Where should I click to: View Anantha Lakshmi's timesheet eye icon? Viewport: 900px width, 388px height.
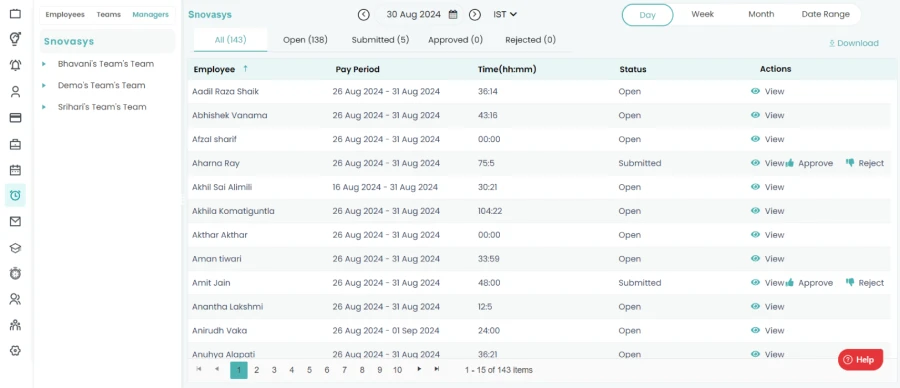pos(755,306)
